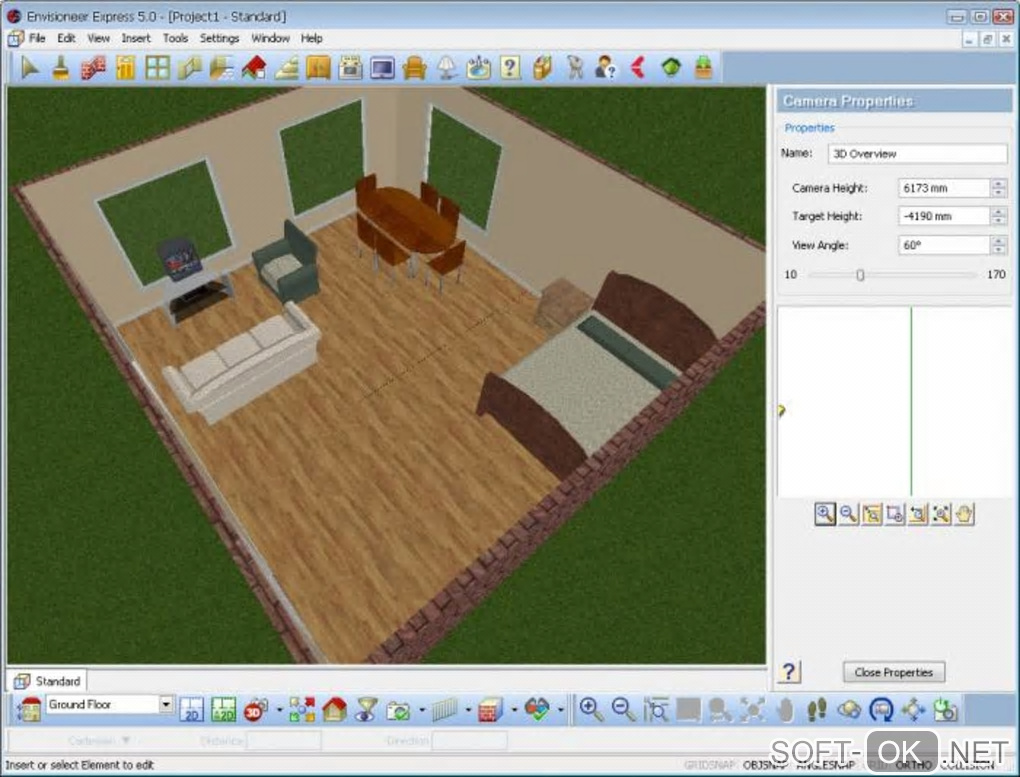
Task: Zoom out using bottom toolbar magnifier minus
Action: tap(624, 709)
